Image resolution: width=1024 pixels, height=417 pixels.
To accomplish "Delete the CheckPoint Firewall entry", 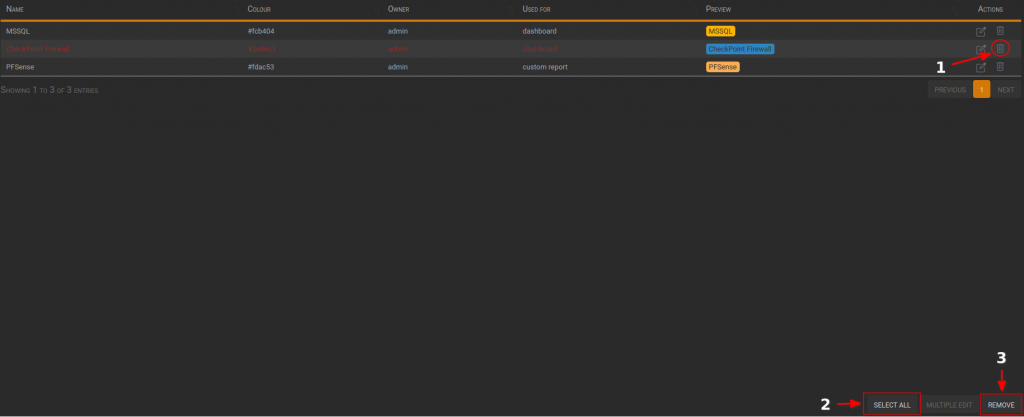I will [x=1000, y=48].
